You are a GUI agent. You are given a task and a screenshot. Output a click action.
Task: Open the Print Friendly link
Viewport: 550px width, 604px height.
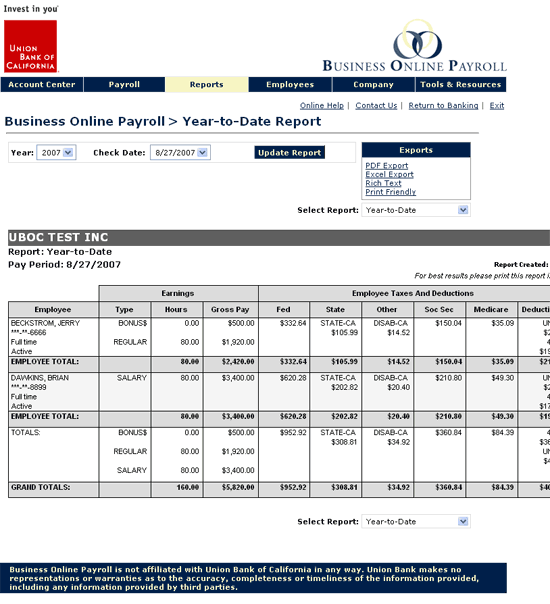391,192
